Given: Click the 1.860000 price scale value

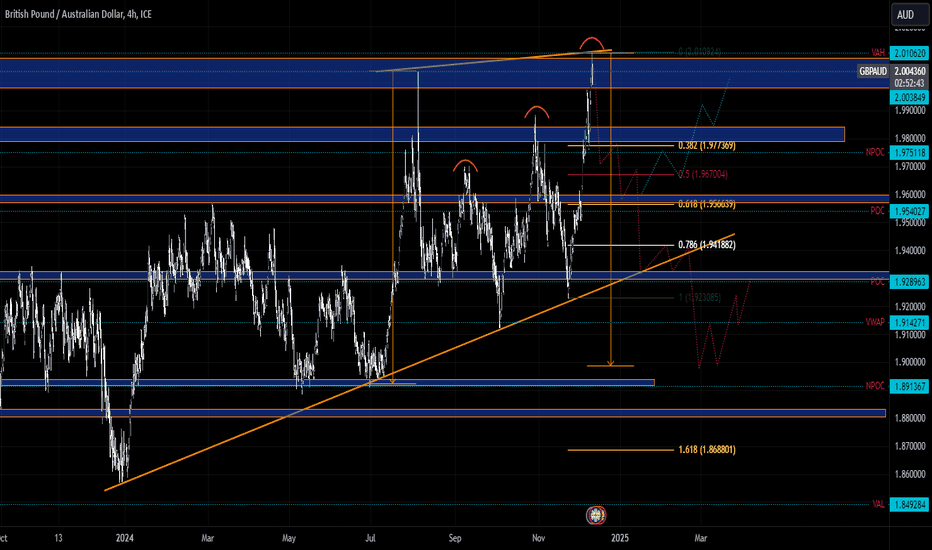Looking at the screenshot, I should tap(910, 474).
